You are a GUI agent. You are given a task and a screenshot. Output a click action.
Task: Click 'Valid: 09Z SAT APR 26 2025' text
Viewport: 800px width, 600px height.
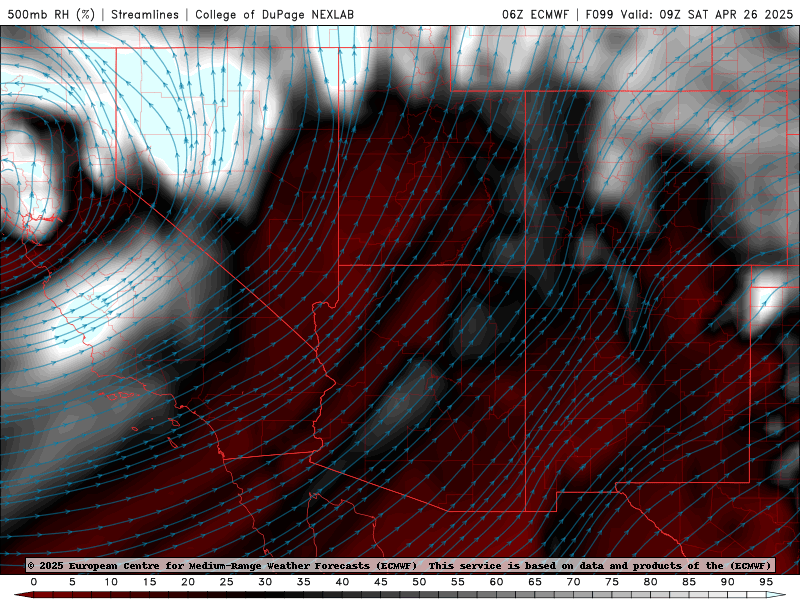pyautogui.click(x=707, y=14)
